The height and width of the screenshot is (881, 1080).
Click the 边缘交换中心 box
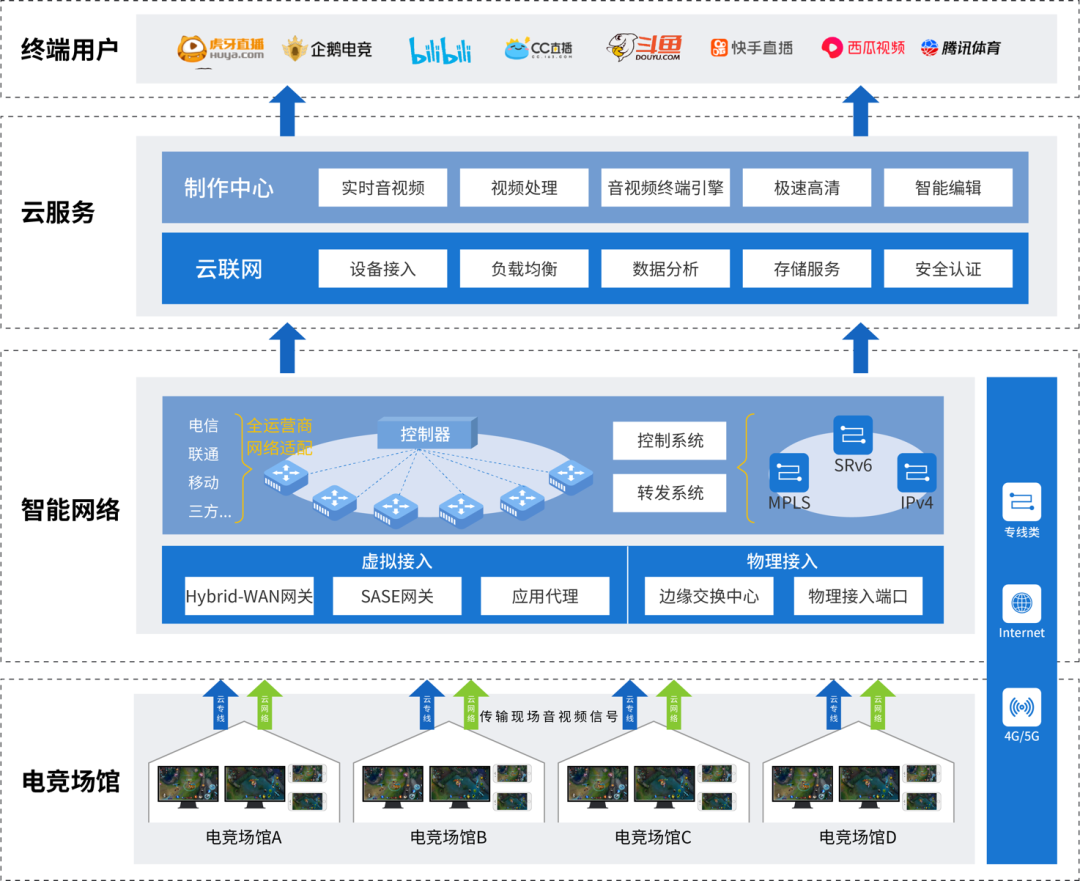709,596
